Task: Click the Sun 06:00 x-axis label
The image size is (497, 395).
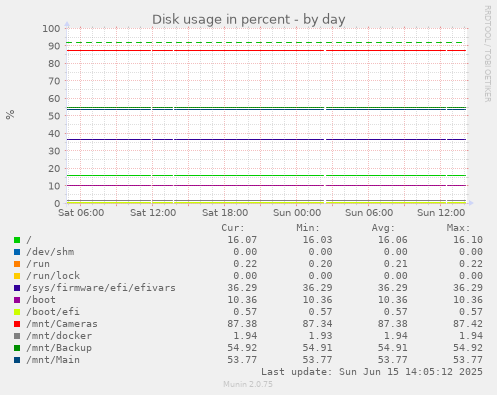Action: coord(369,213)
